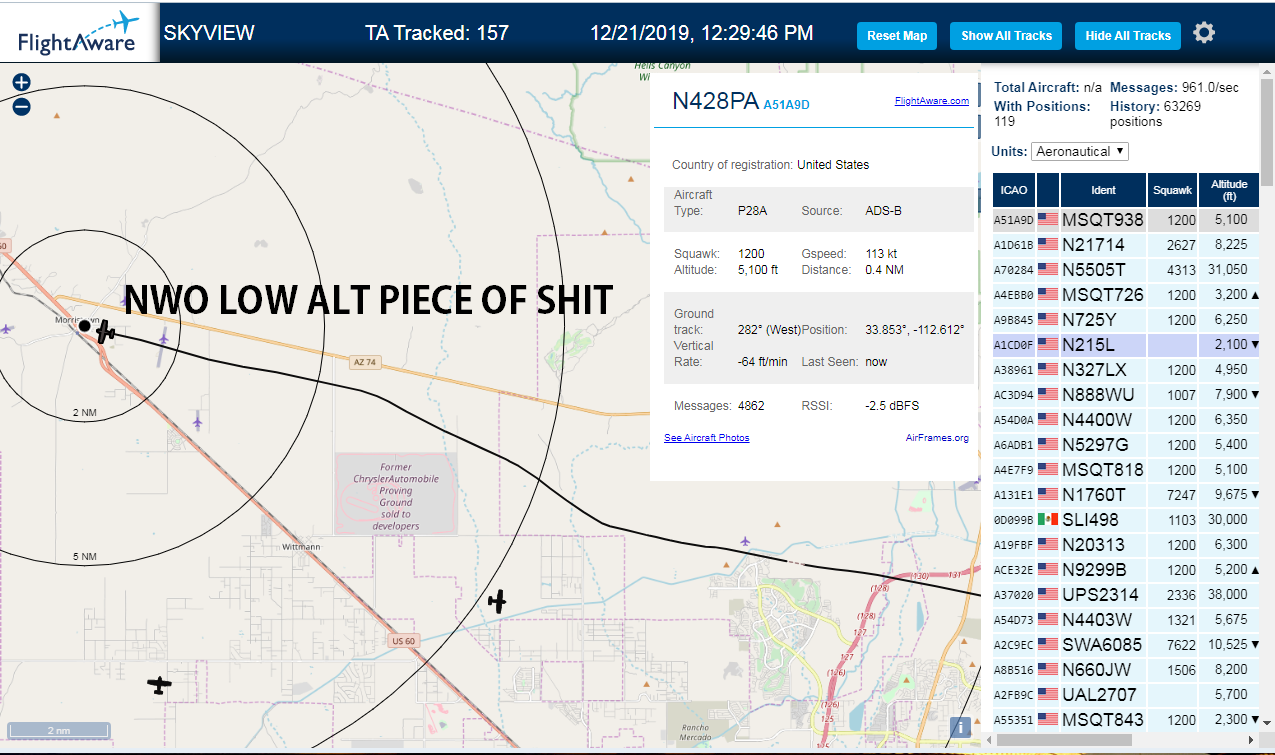Select the N1760T aircraft row
Screen dimensions: 1275x755
[1125, 495]
